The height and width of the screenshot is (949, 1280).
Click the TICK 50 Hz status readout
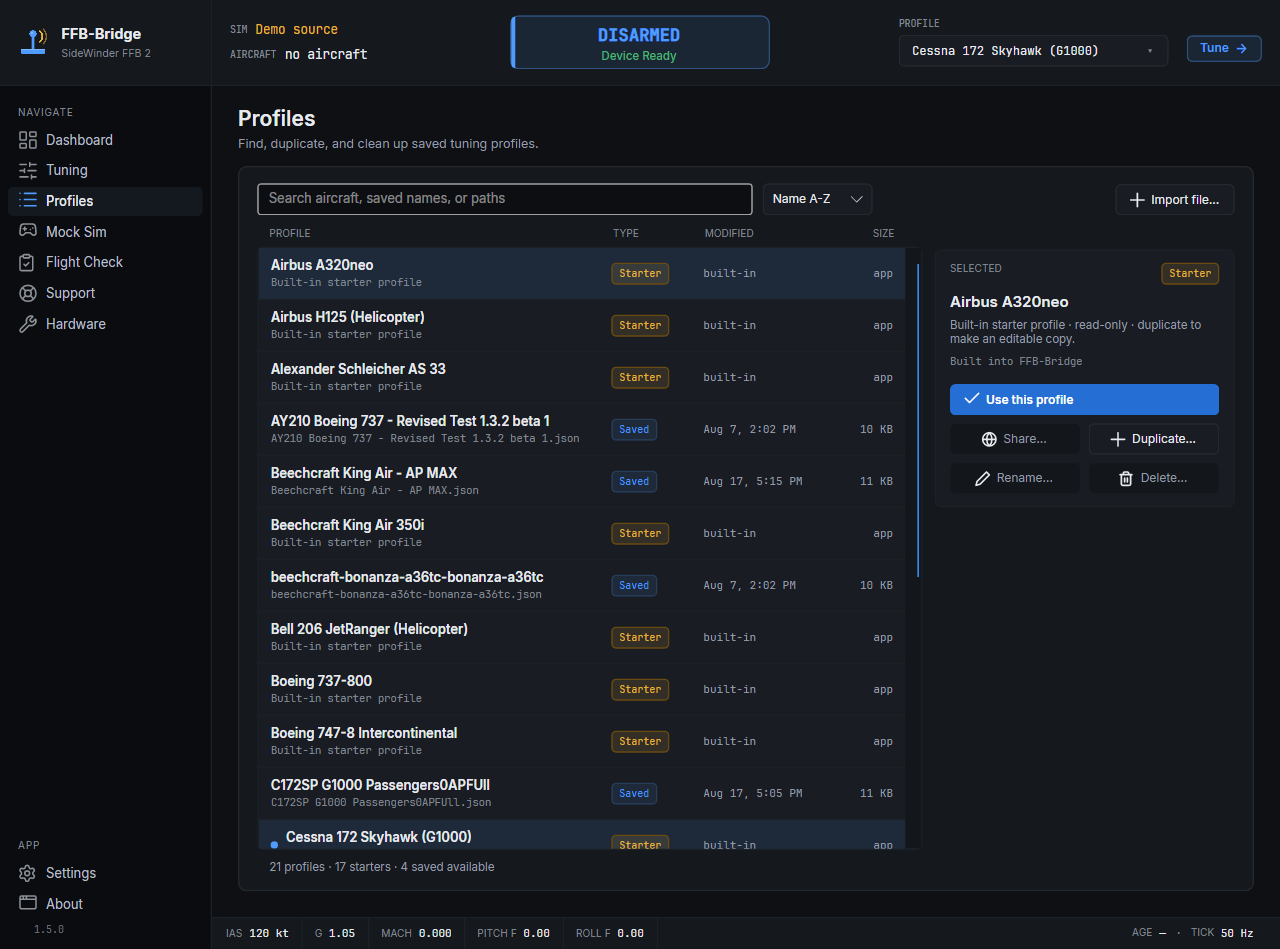pyautogui.click(x=1222, y=933)
